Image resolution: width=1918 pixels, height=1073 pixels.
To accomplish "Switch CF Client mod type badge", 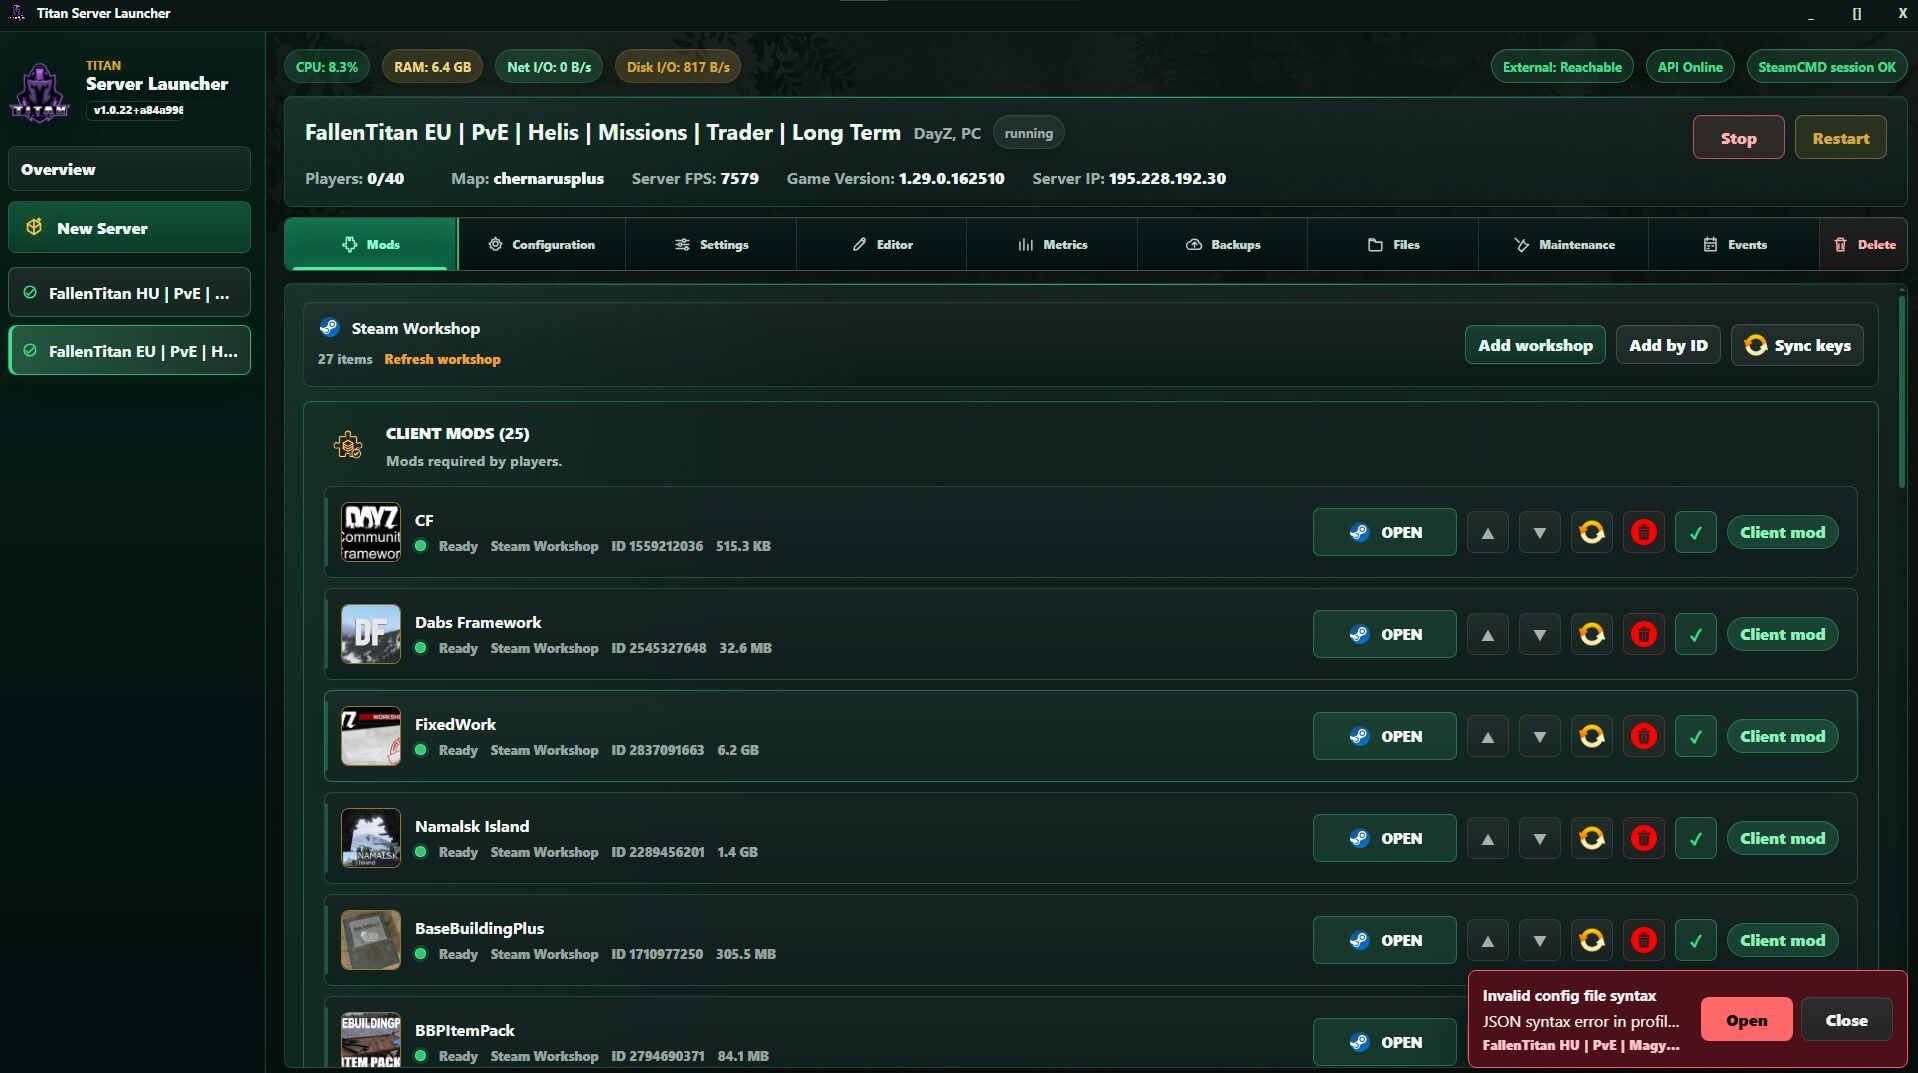I will [1782, 532].
